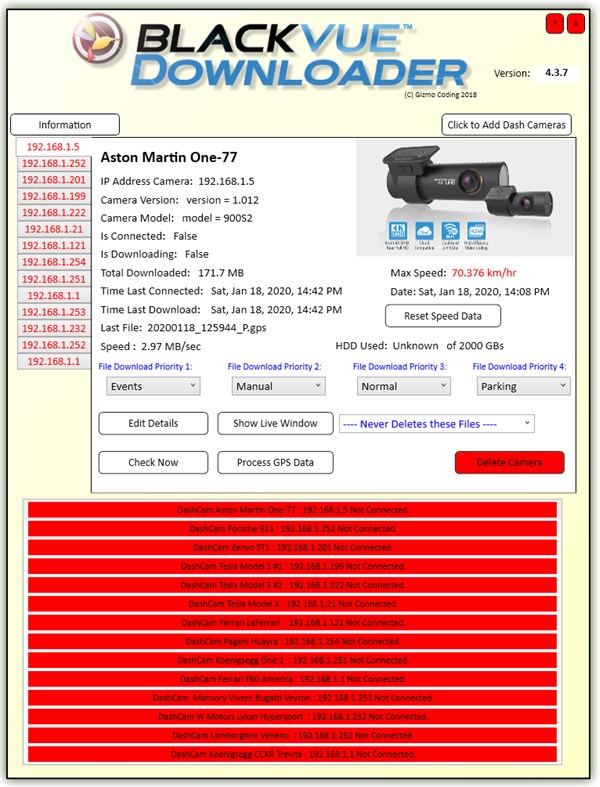Select the DashCam Tesla Model S #1 status row
The image size is (600, 787).
tap(292, 566)
